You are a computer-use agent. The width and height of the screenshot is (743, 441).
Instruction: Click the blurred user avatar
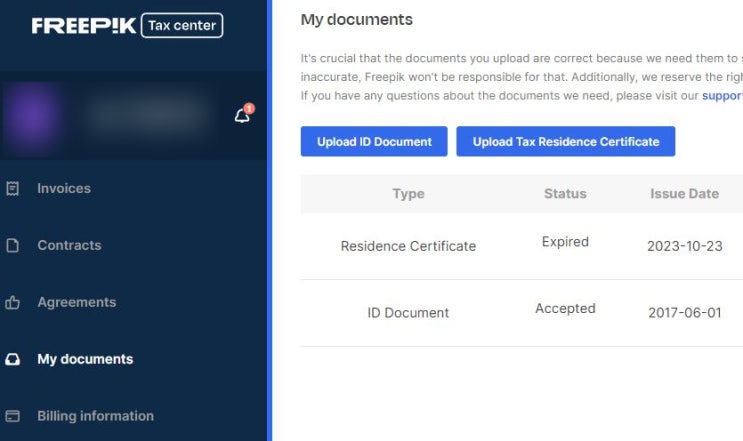[32, 116]
